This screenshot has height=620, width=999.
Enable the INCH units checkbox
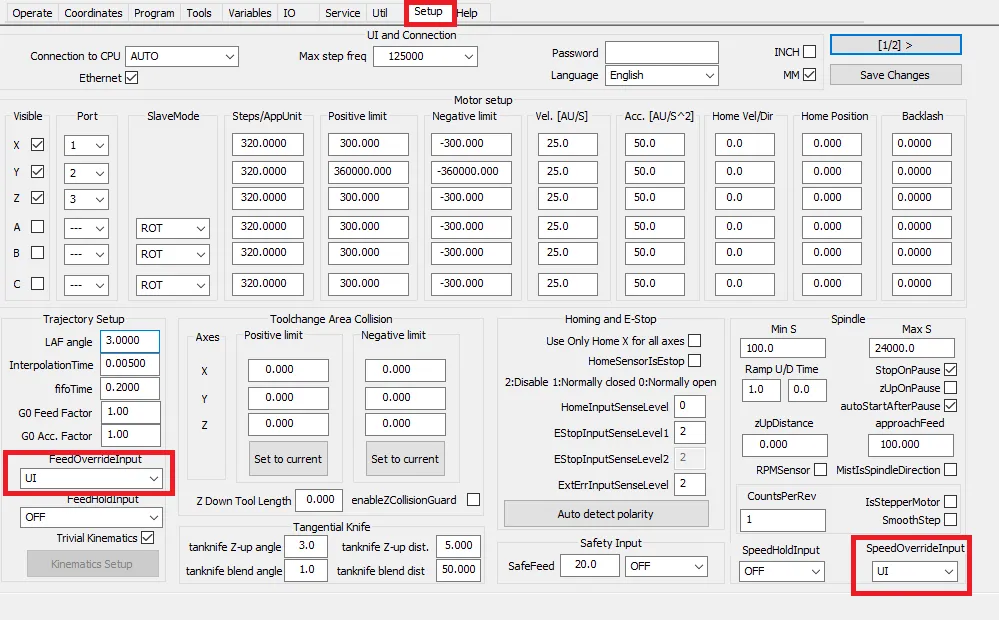[x=810, y=52]
